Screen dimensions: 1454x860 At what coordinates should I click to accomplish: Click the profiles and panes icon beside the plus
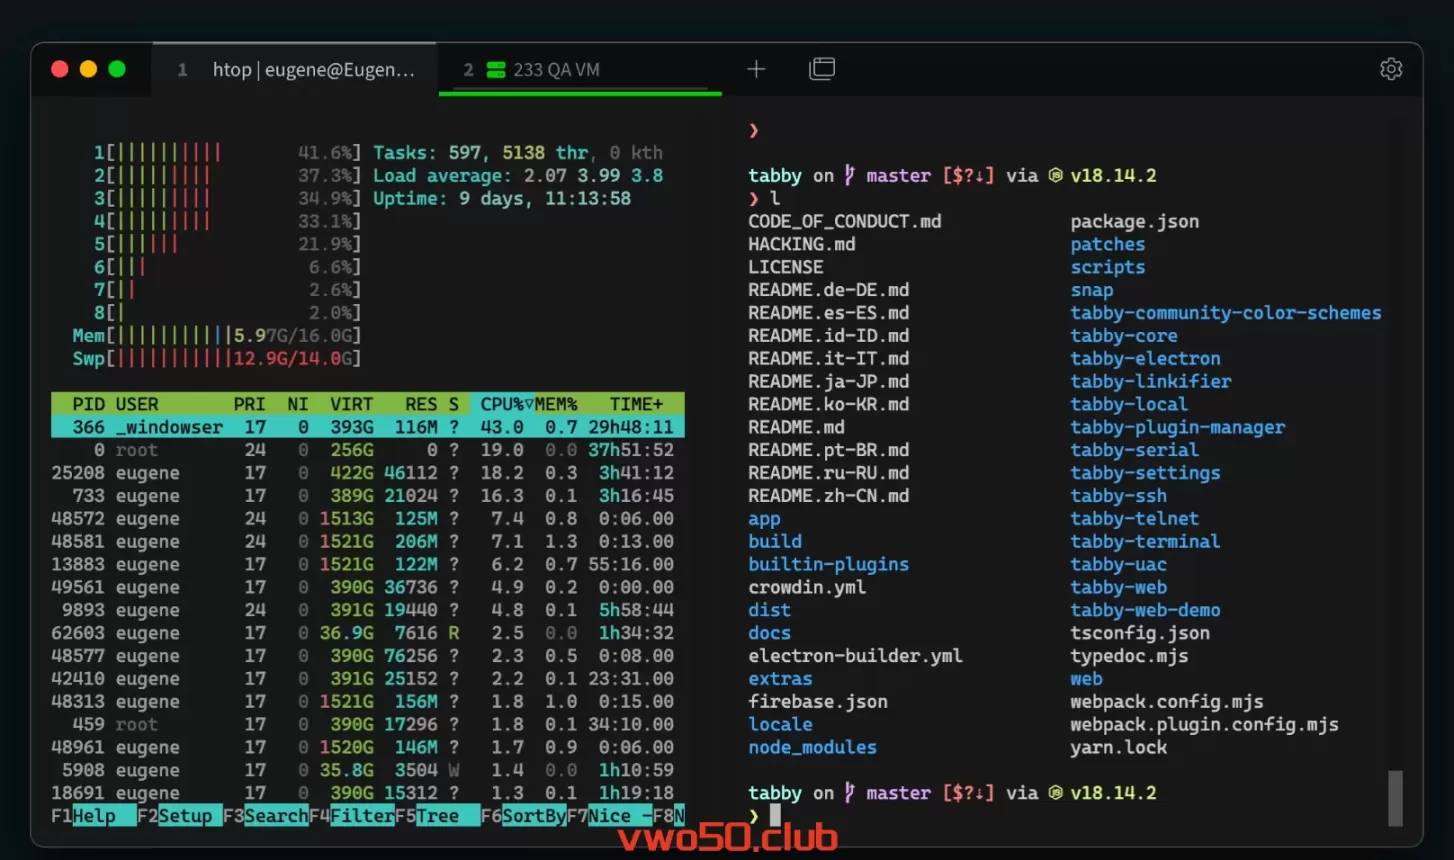coord(821,69)
